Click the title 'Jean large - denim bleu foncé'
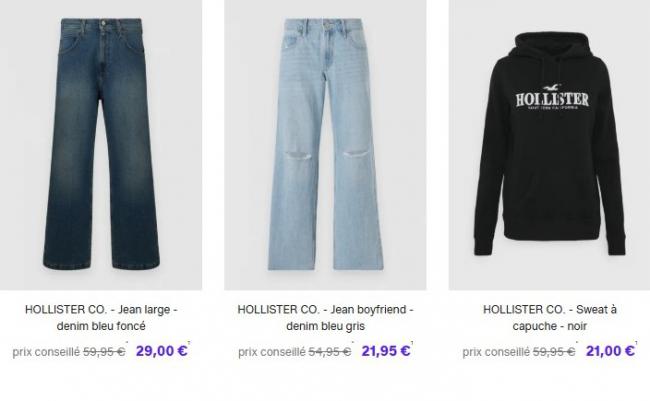 click(101, 318)
